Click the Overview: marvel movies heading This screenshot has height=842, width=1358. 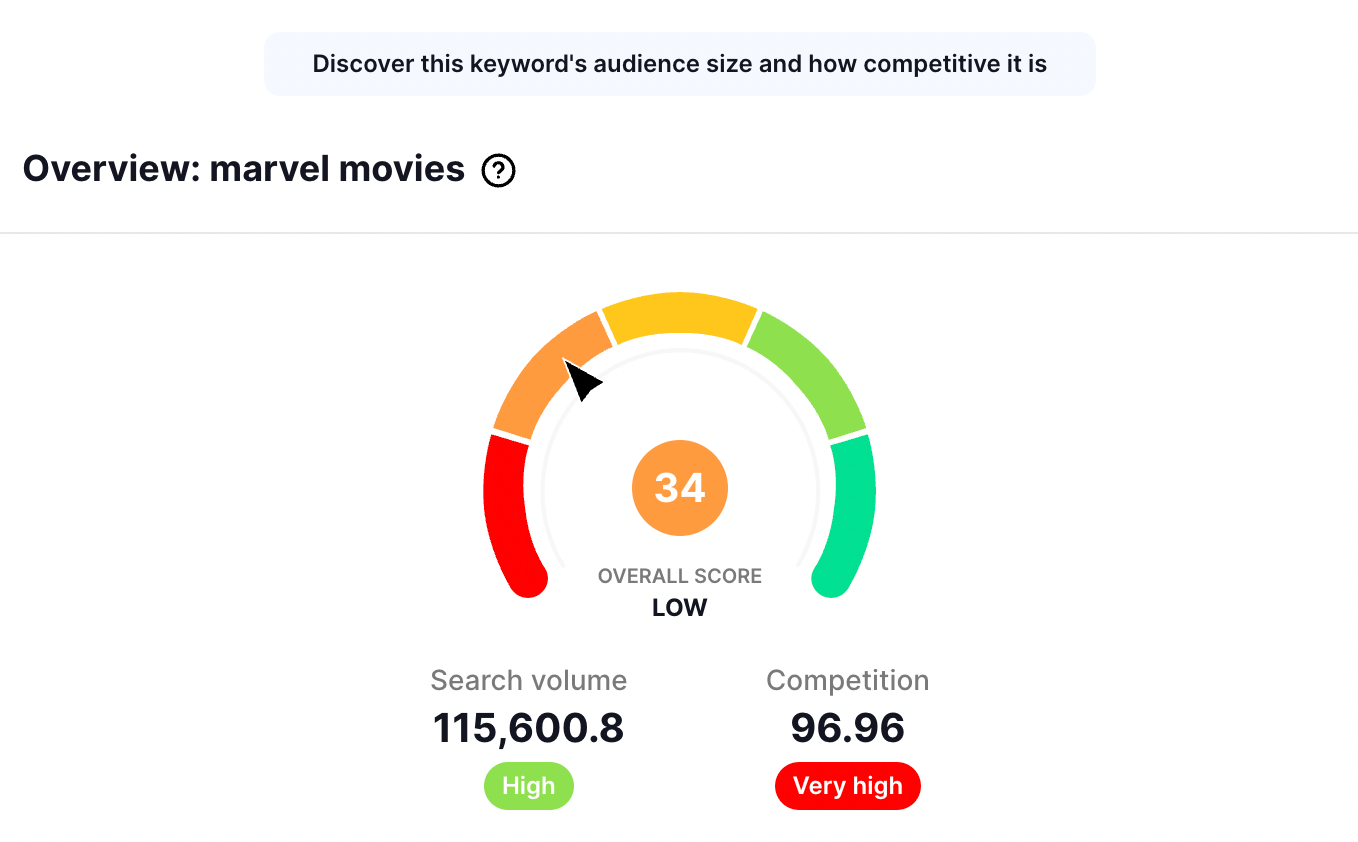[244, 169]
